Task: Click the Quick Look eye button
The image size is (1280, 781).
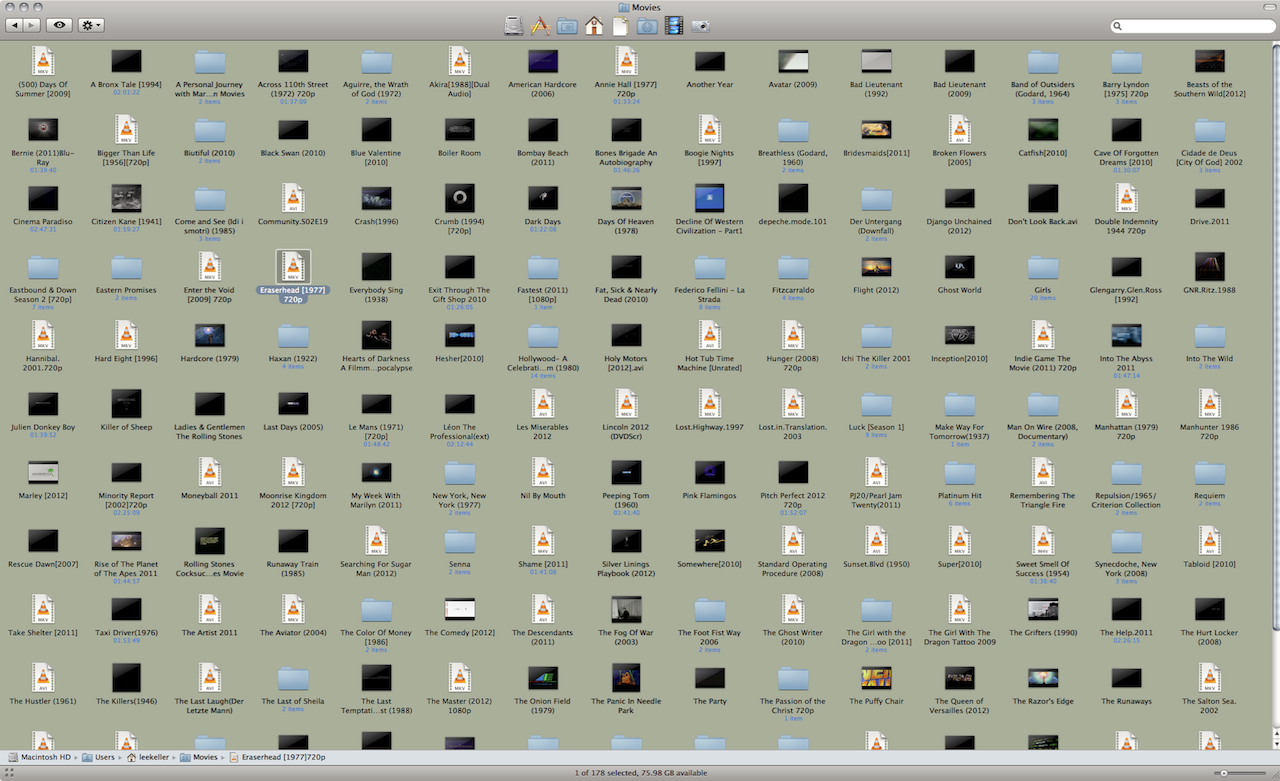Action: 59,25
